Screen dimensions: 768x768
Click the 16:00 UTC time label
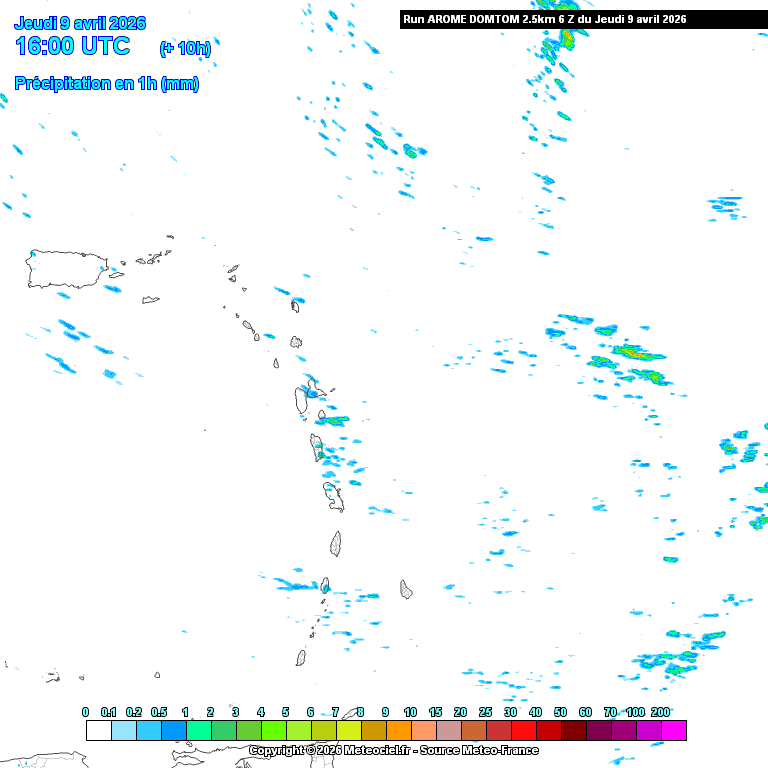(x=72, y=46)
